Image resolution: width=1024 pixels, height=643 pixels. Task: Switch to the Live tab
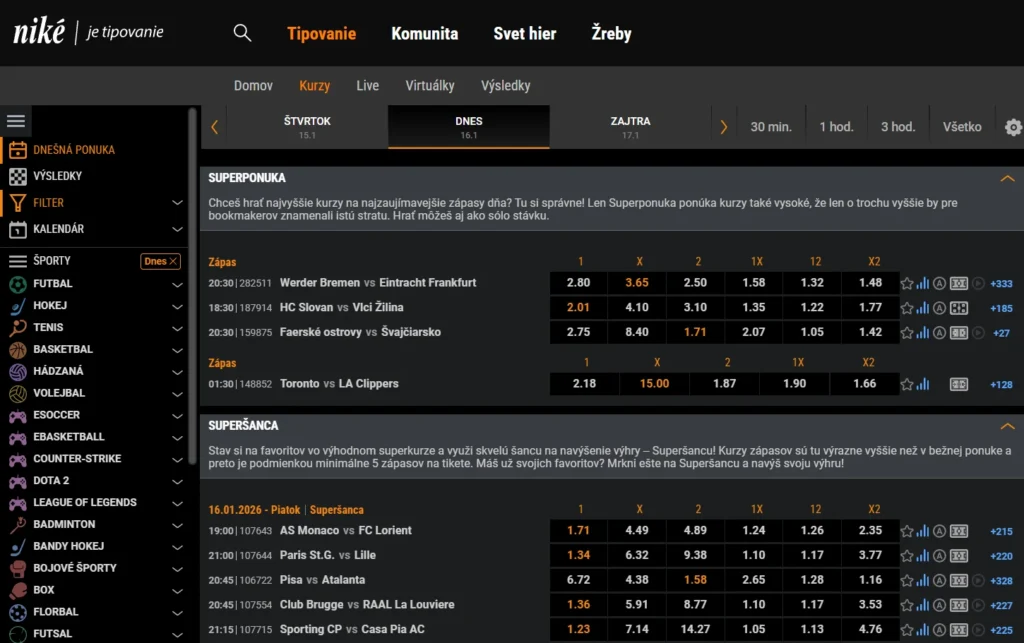pos(367,86)
